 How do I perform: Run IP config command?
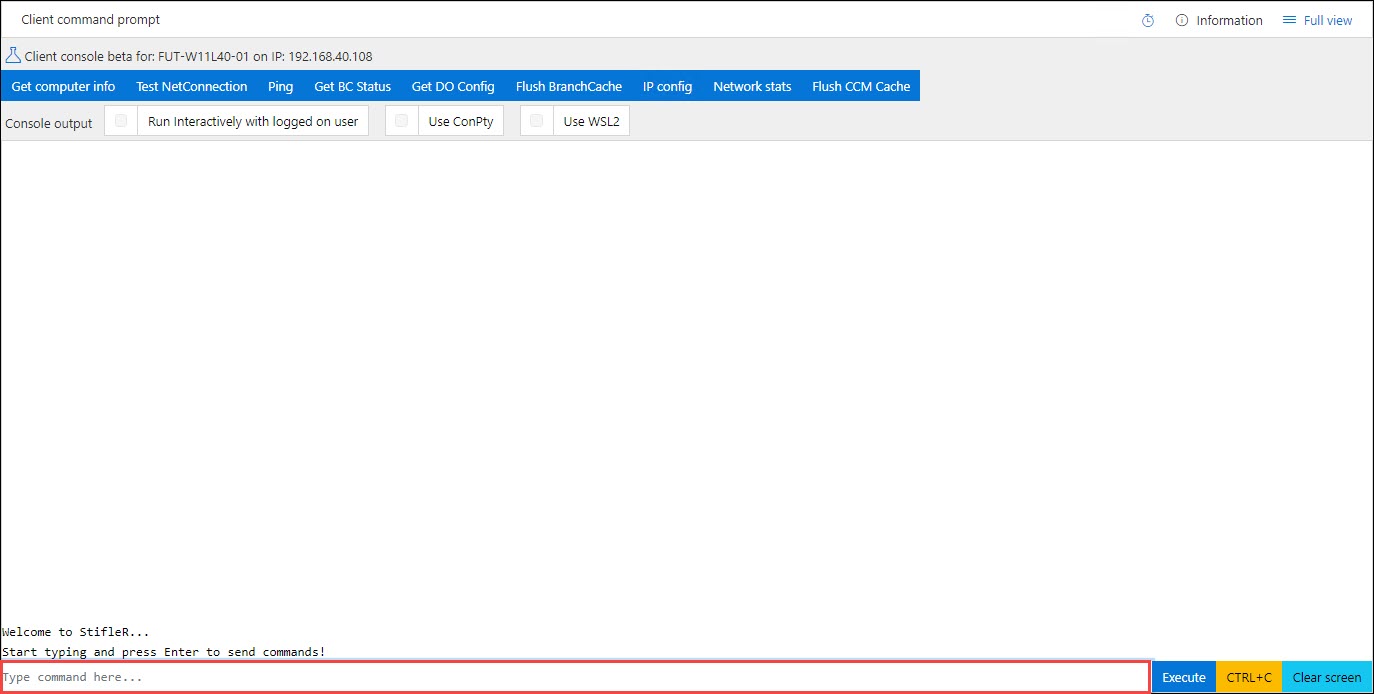pyautogui.click(x=667, y=86)
